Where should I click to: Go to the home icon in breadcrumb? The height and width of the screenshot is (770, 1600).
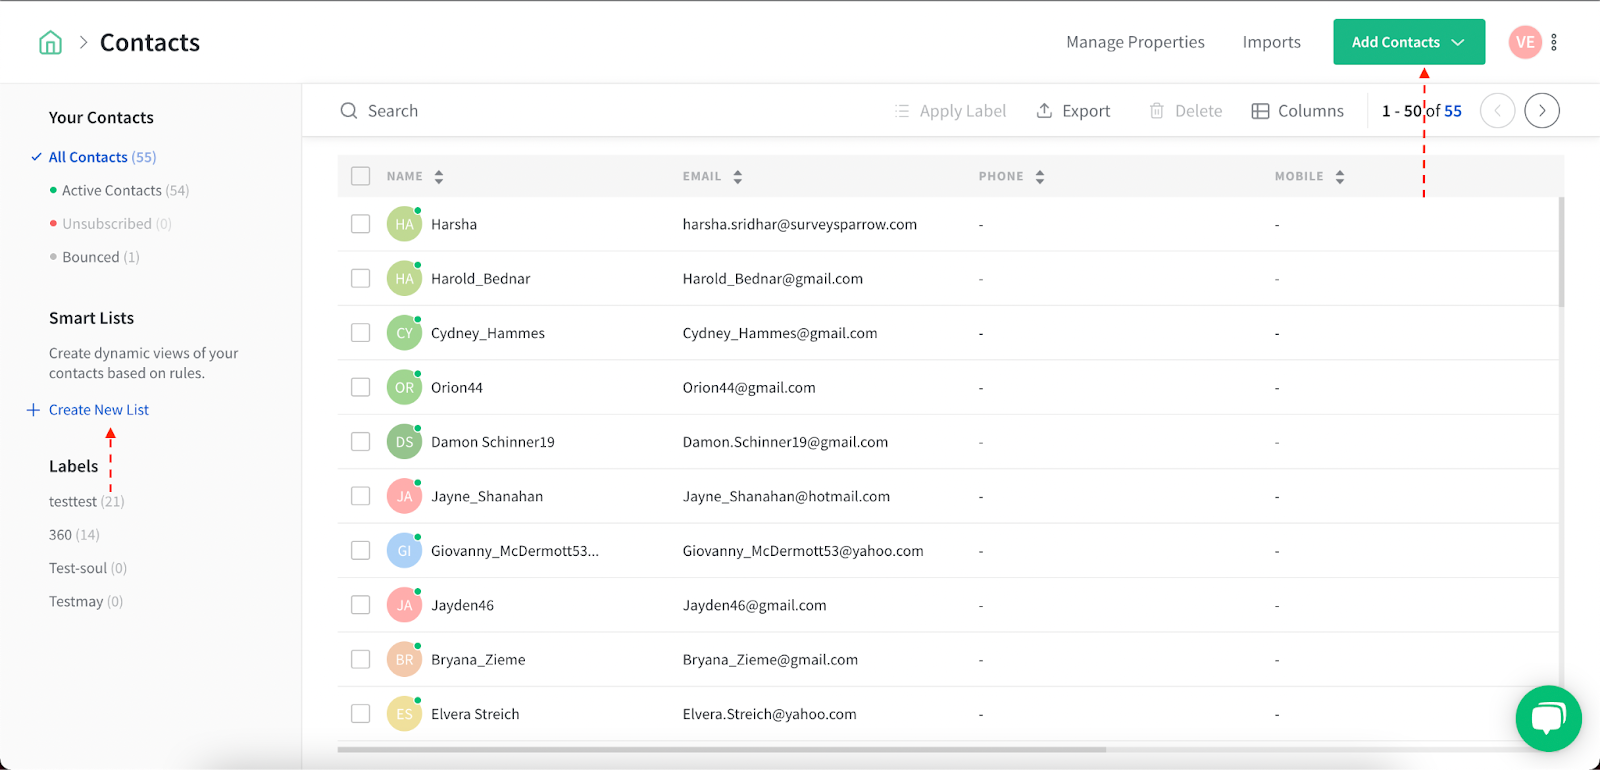pos(50,42)
